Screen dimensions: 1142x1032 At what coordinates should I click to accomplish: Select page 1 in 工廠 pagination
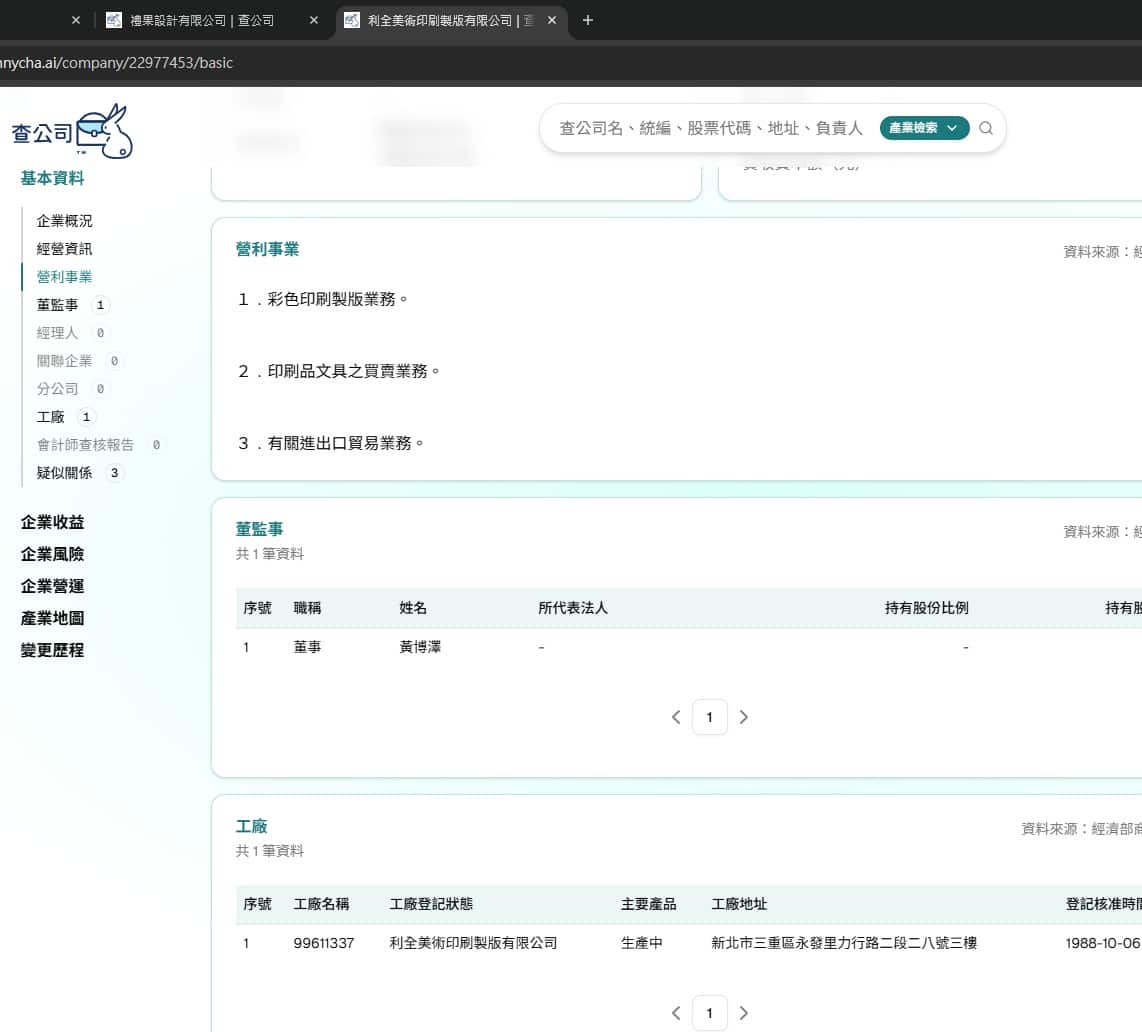[x=709, y=1013]
